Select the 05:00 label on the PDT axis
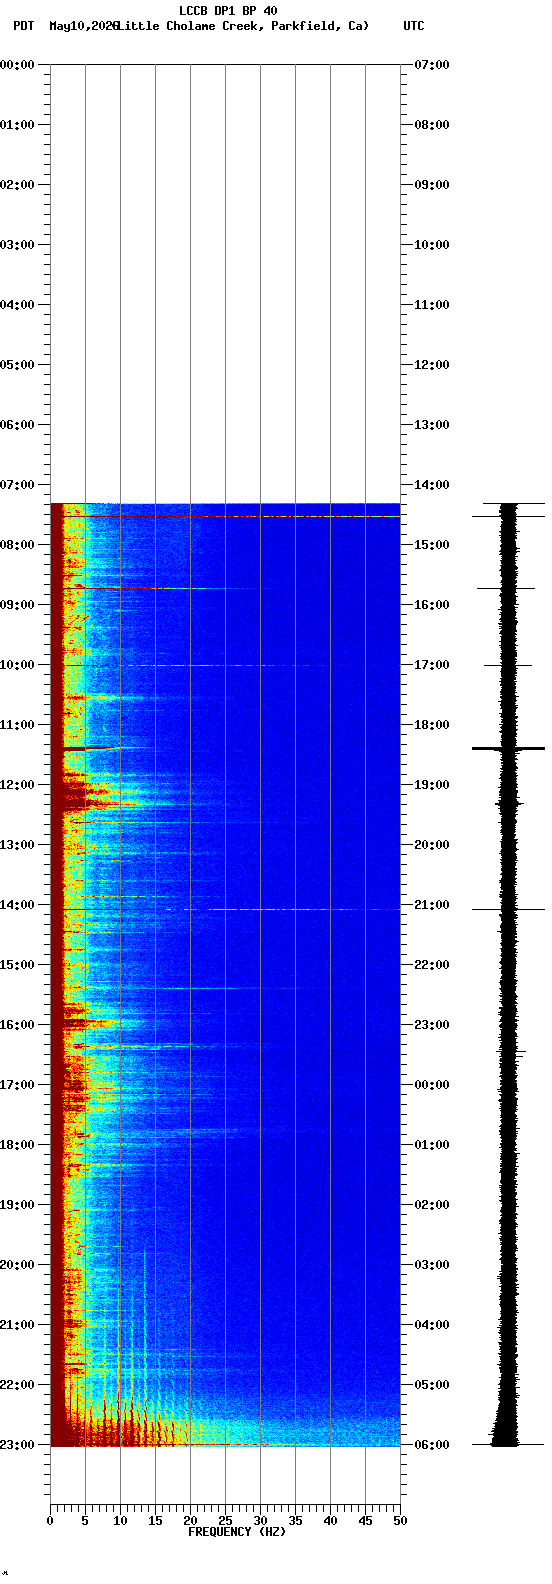This screenshot has height=1584, width=552. [x=17, y=365]
